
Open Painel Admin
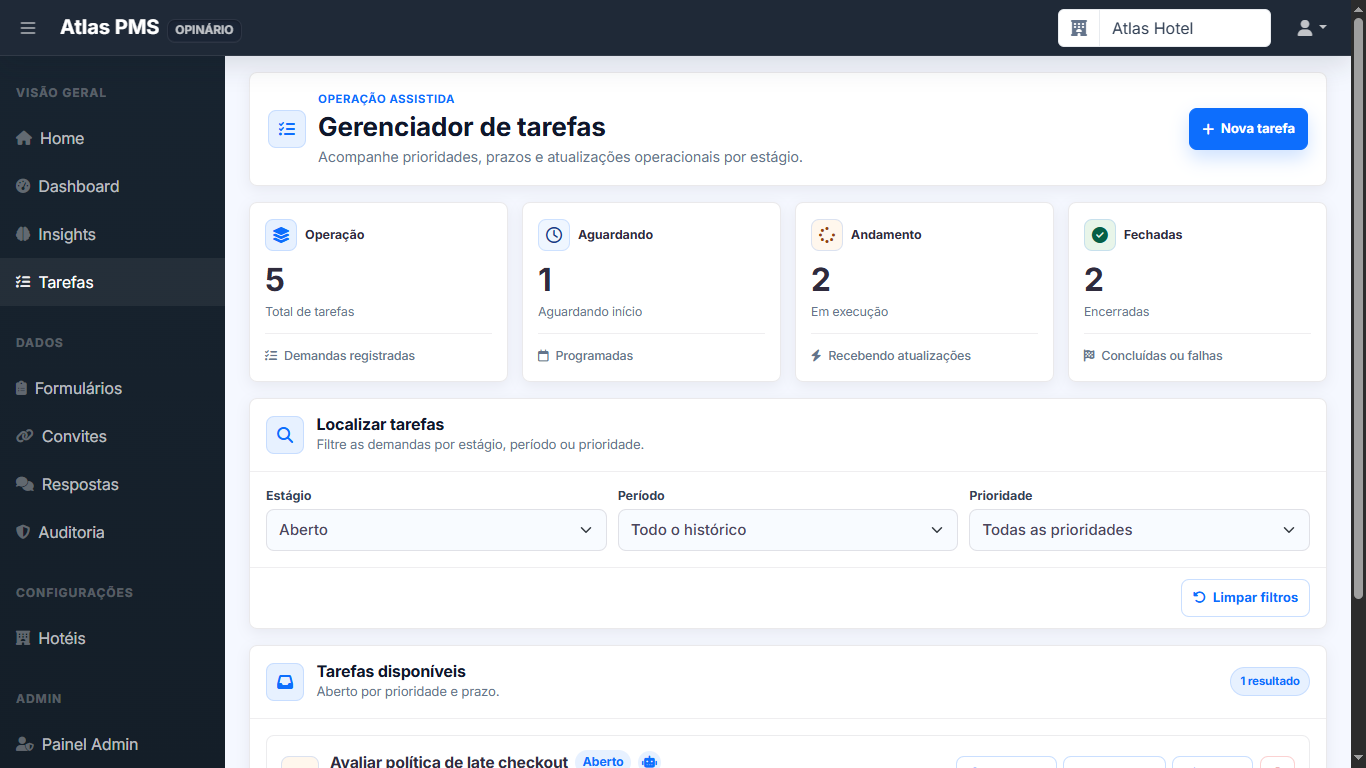click(x=112, y=744)
